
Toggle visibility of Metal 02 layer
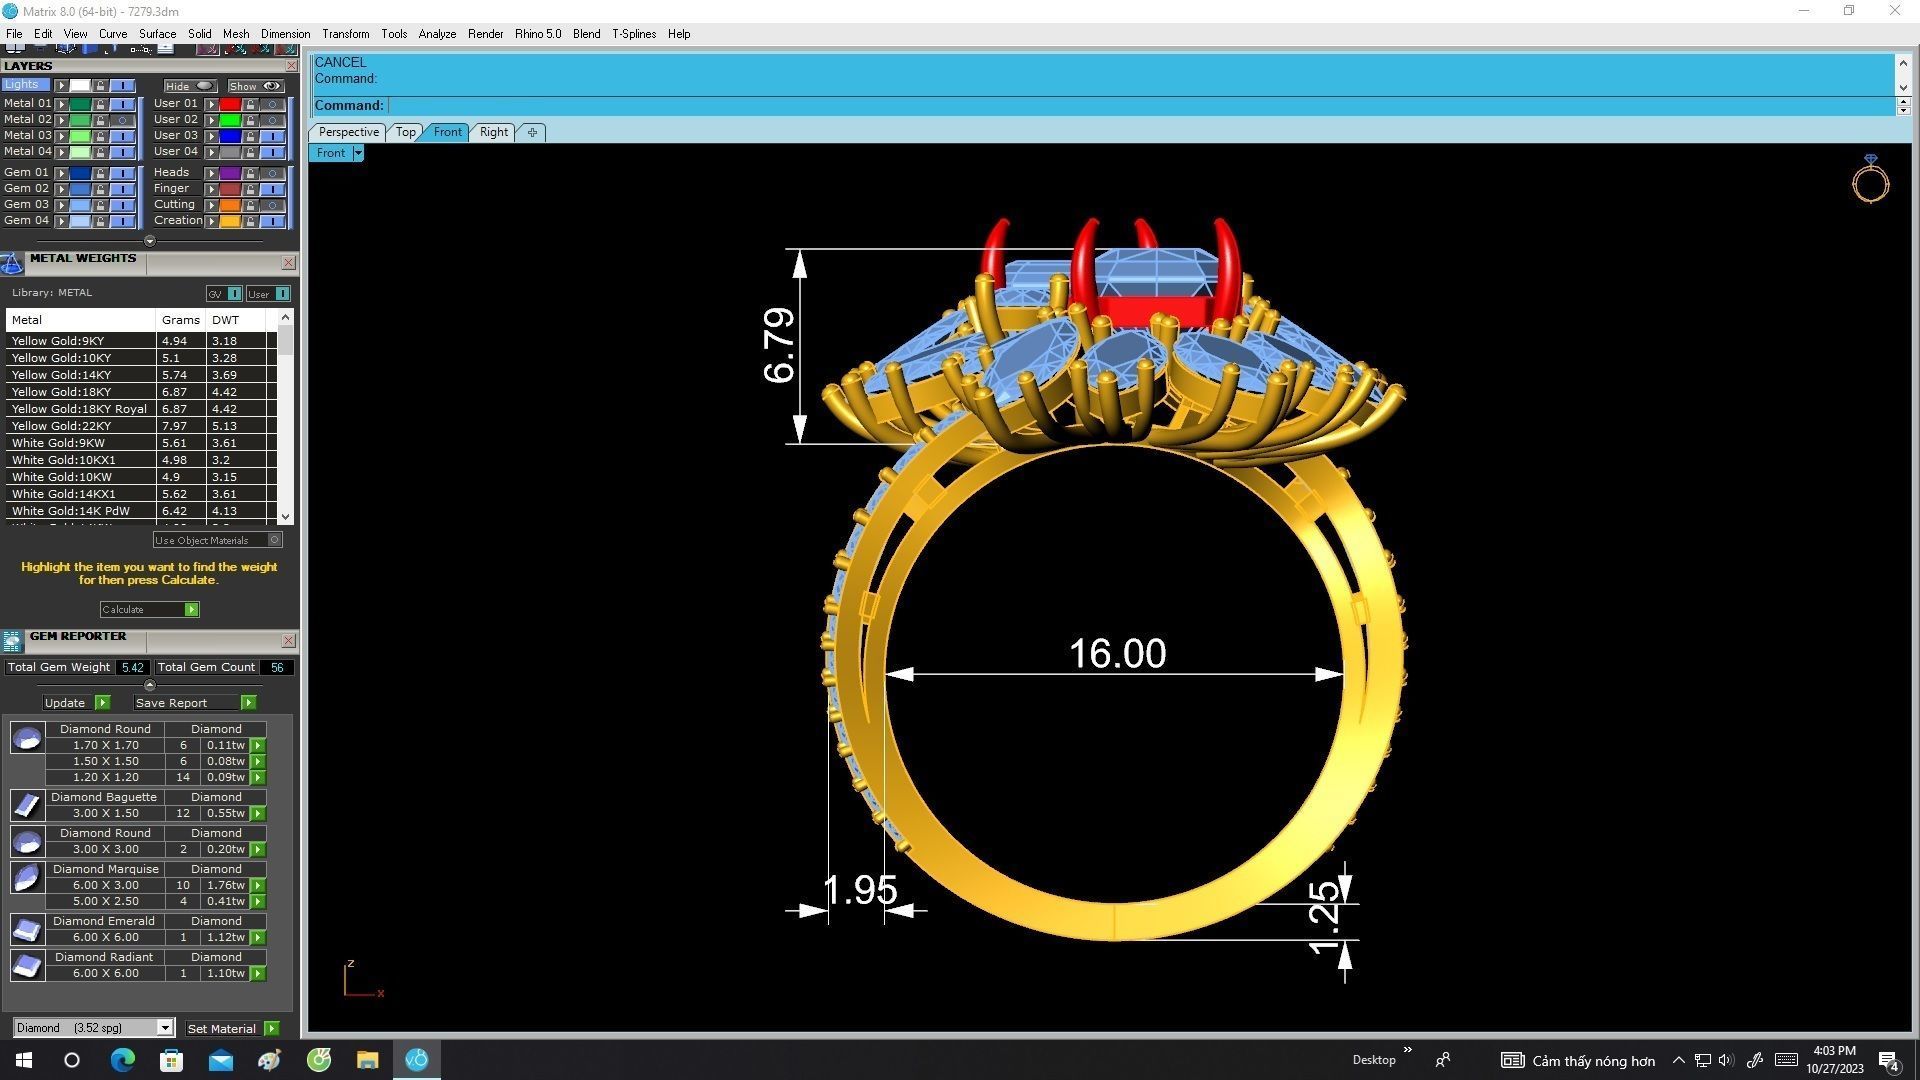click(x=122, y=120)
